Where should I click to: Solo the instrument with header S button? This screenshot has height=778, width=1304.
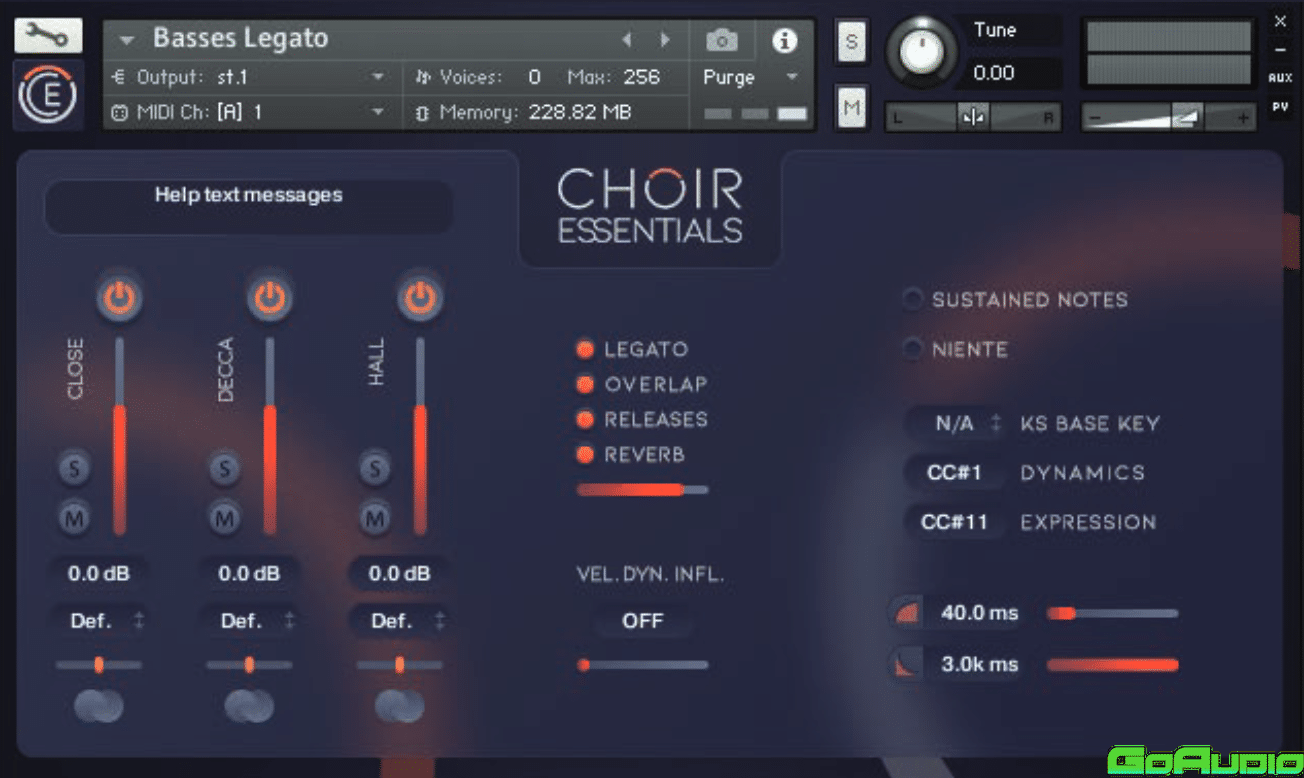pos(851,42)
